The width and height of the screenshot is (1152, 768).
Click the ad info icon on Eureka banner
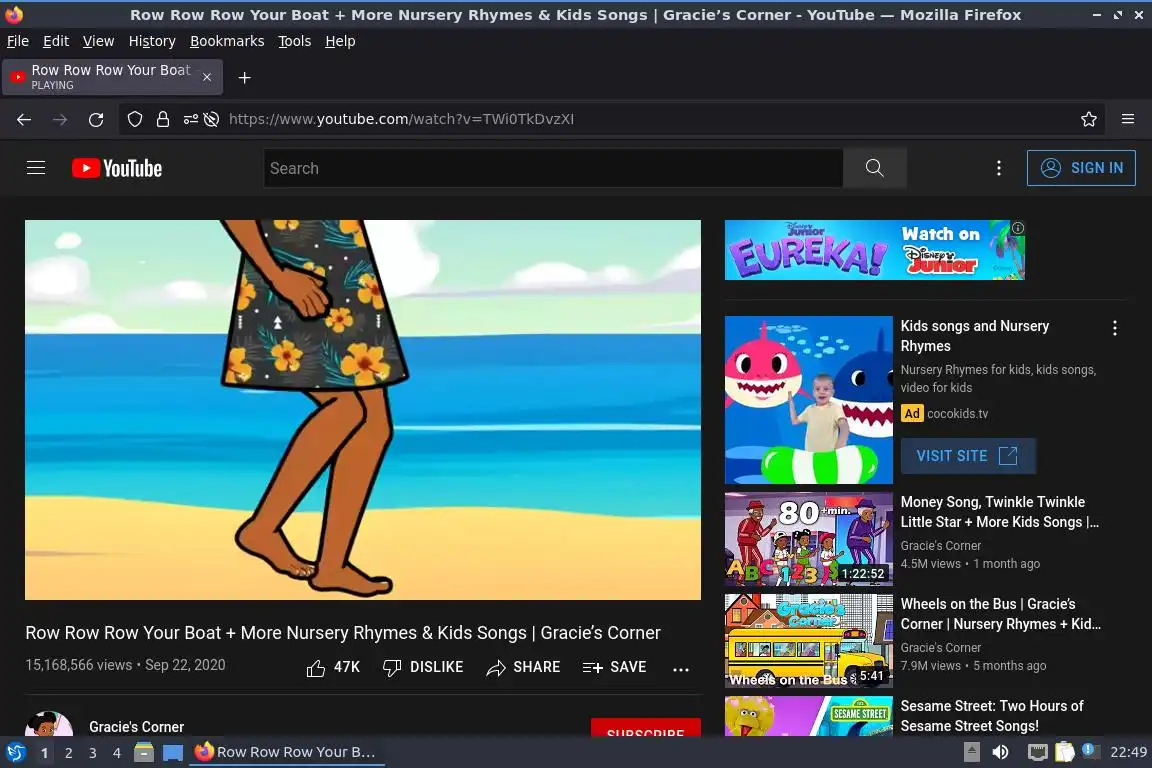click(x=1018, y=228)
